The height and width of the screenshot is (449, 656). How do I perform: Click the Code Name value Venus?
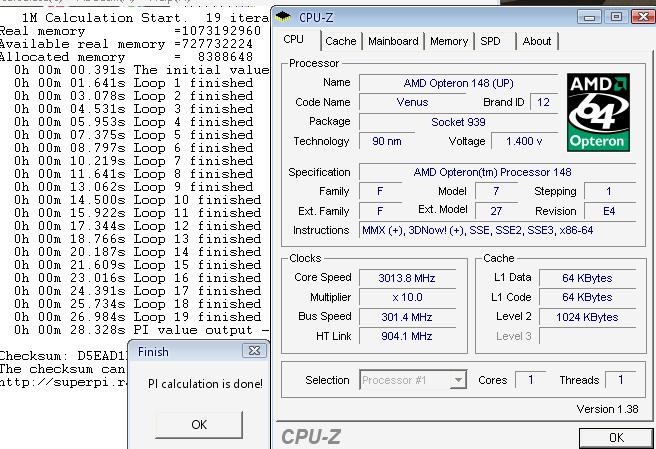coord(413,102)
